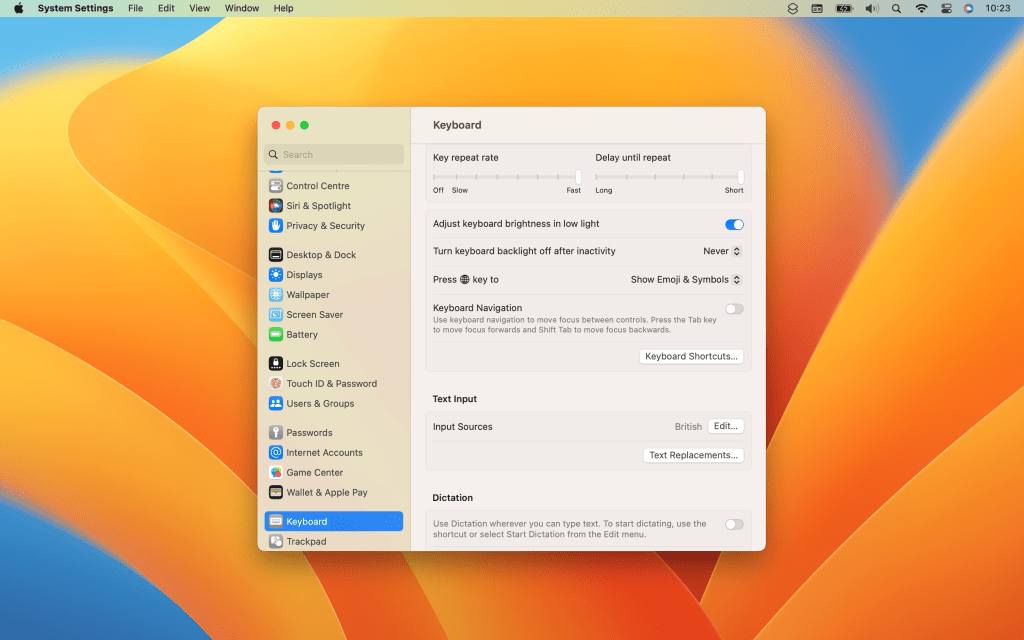Open the View menu
1024x640 pixels.
[x=199, y=8]
